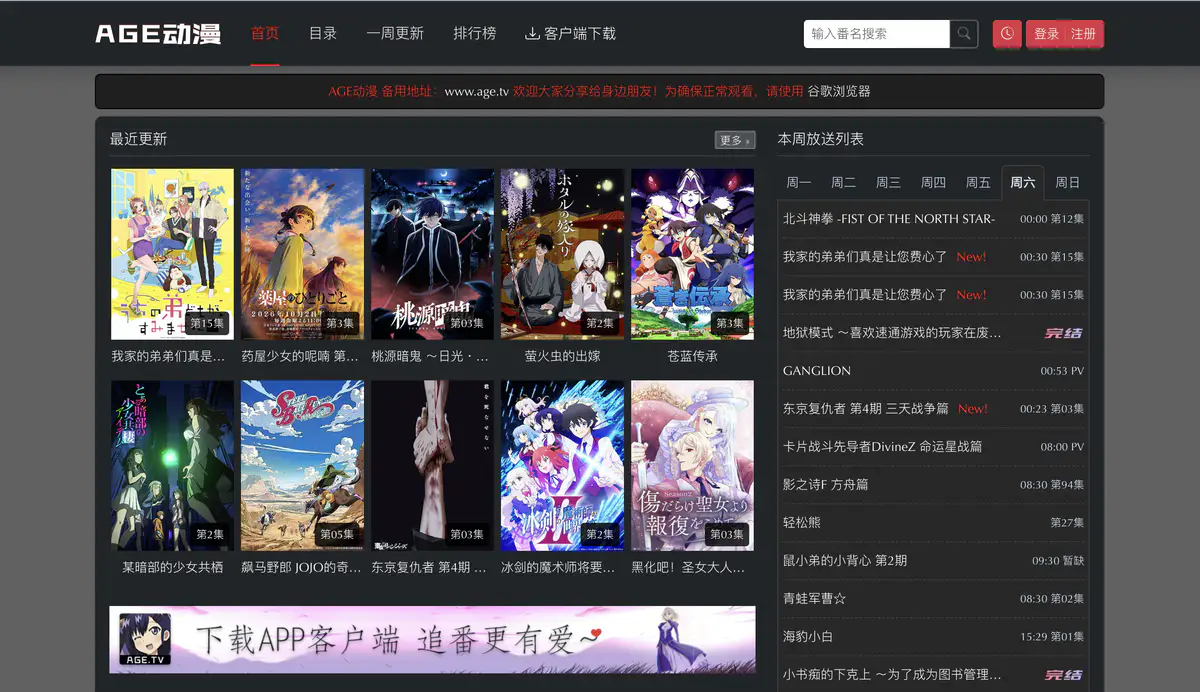Switch to the 周日 schedule tab
The height and width of the screenshot is (692, 1200).
1068,182
